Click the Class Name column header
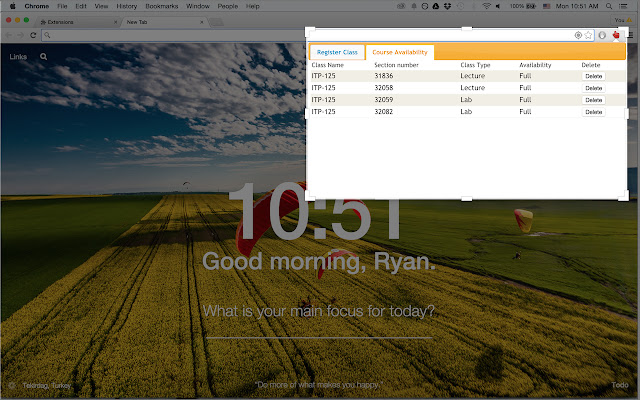 (x=328, y=65)
